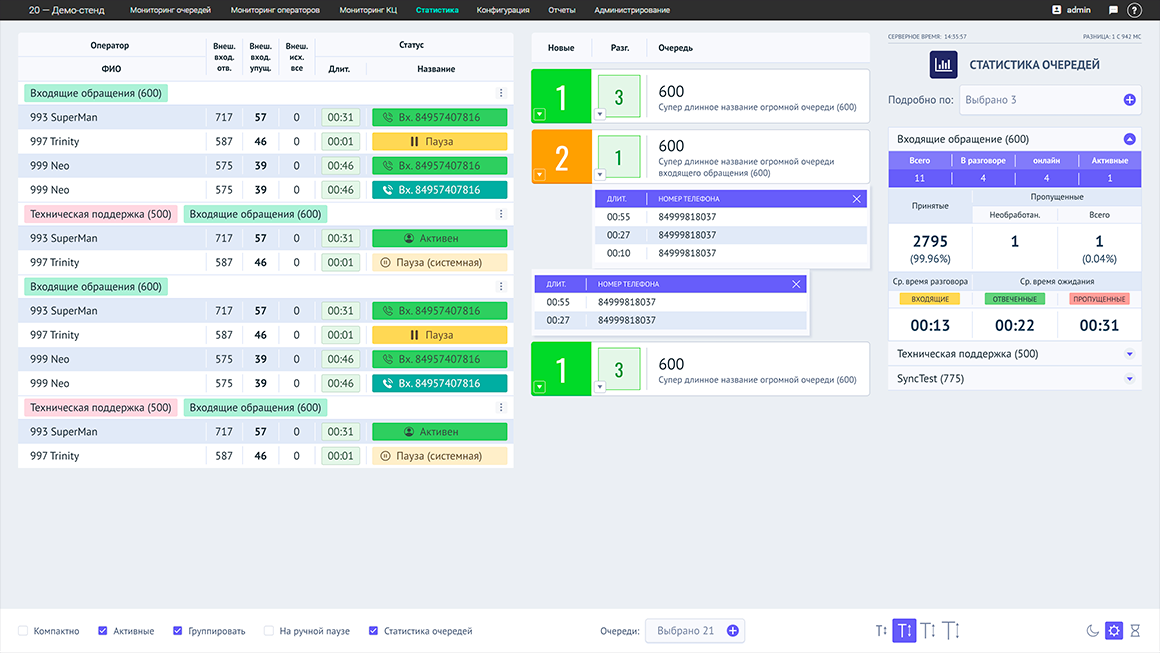Collapse the Входящие обращение (600) statistics section

click(1129, 139)
